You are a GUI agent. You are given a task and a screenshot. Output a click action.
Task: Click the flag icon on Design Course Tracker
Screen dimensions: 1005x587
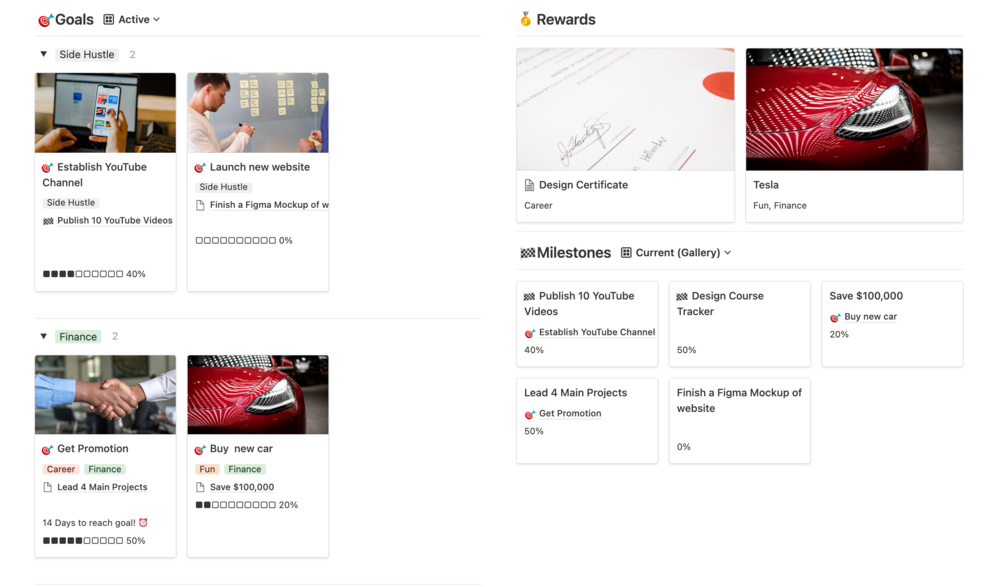(x=682, y=297)
